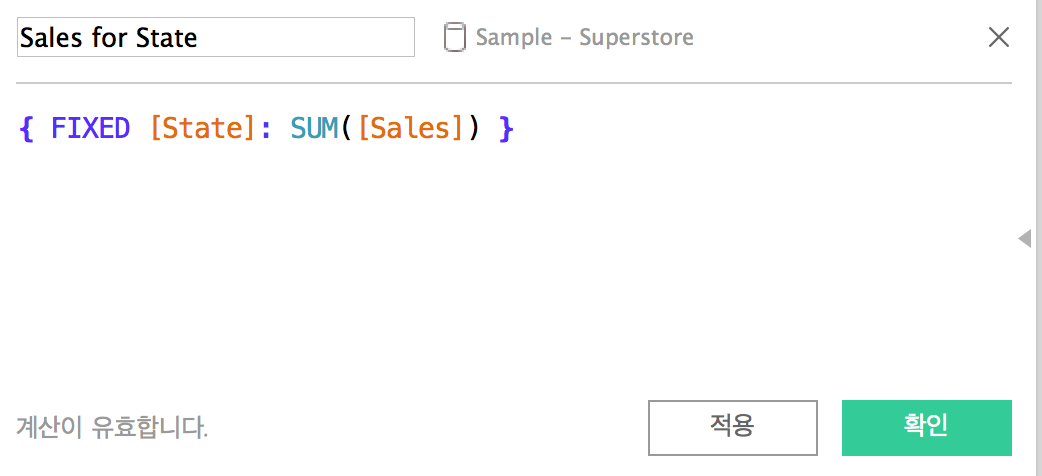This screenshot has width=1042, height=476.
Task: Click the 적용 (Apply) button
Action: [732, 427]
